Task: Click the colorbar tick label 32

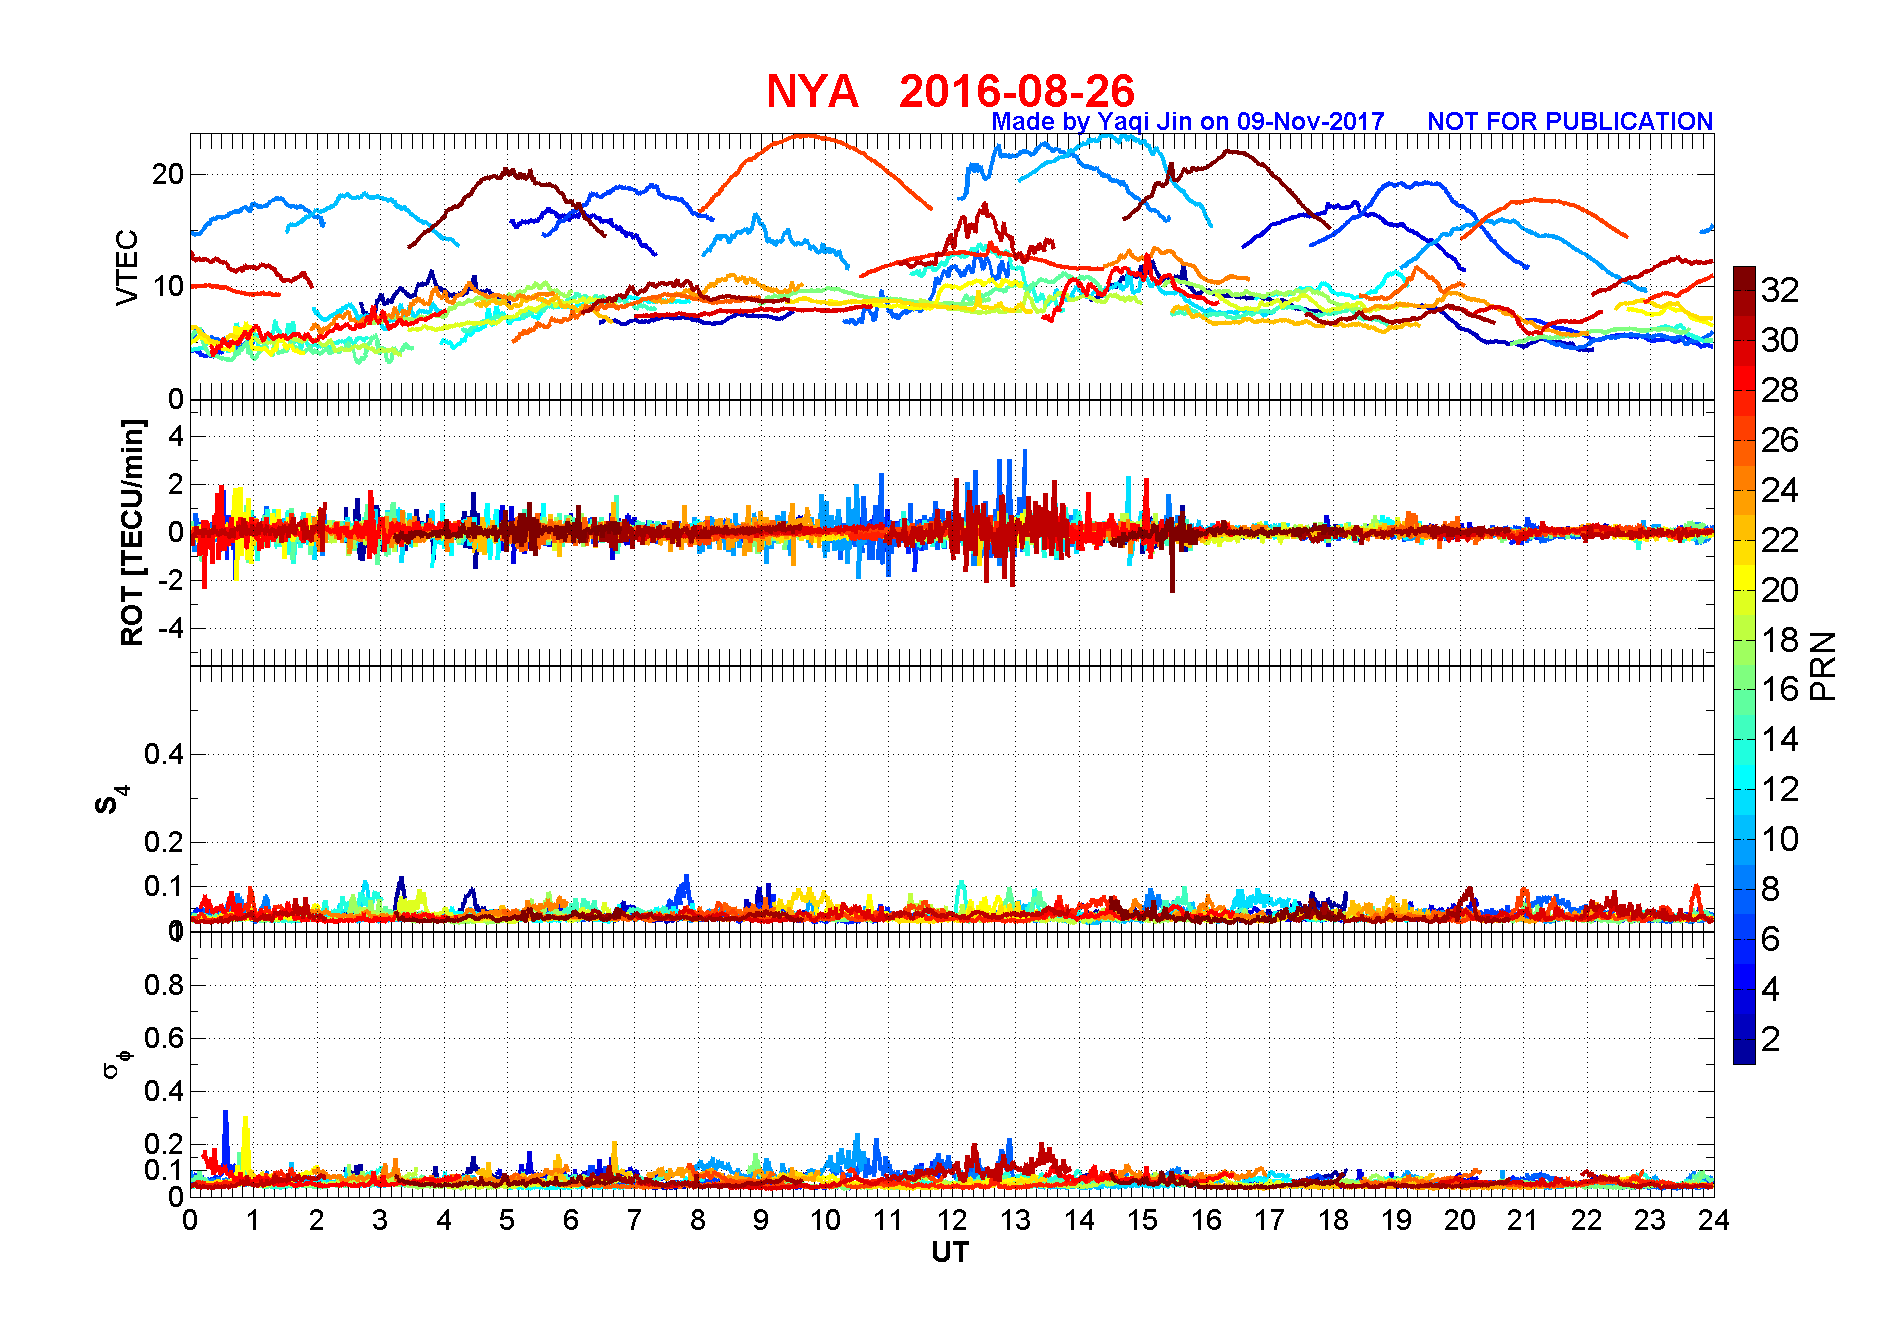Action: tap(1780, 290)
